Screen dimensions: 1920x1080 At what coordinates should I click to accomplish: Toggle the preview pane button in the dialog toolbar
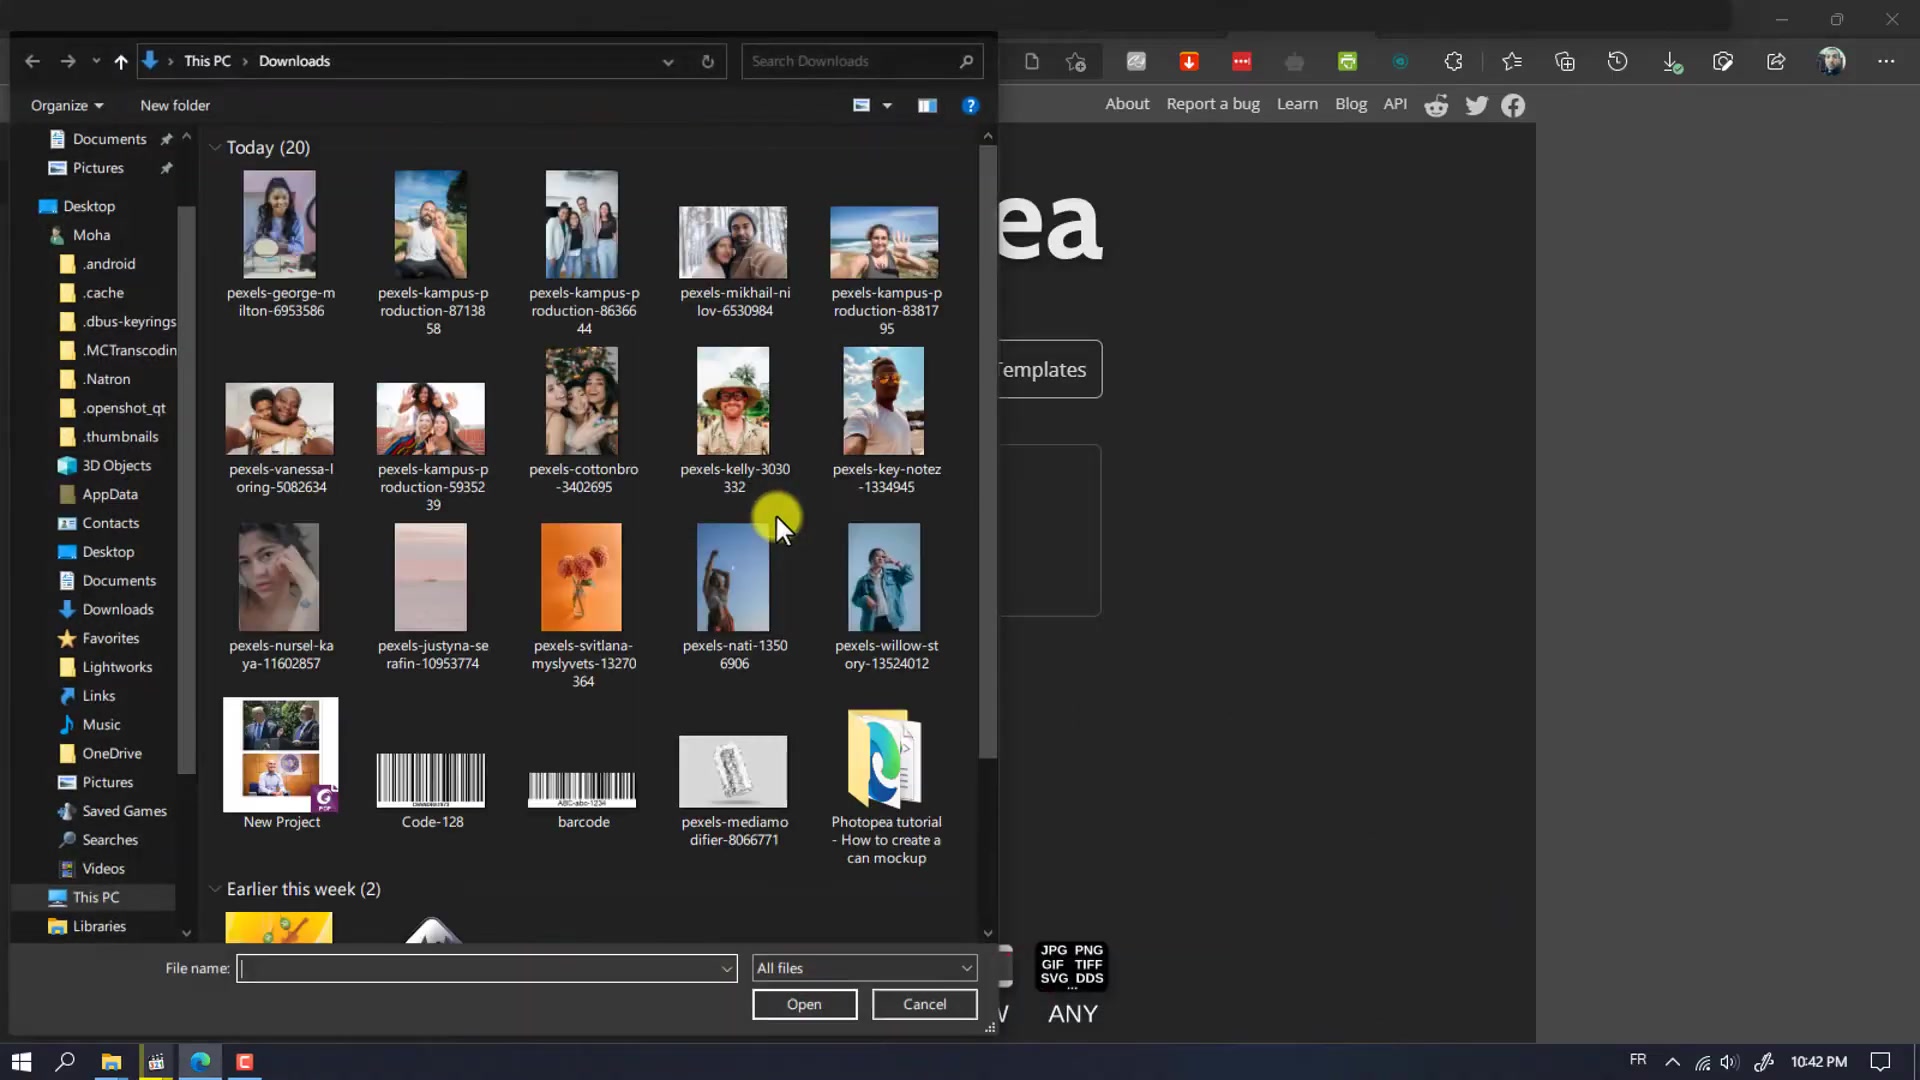928,105
